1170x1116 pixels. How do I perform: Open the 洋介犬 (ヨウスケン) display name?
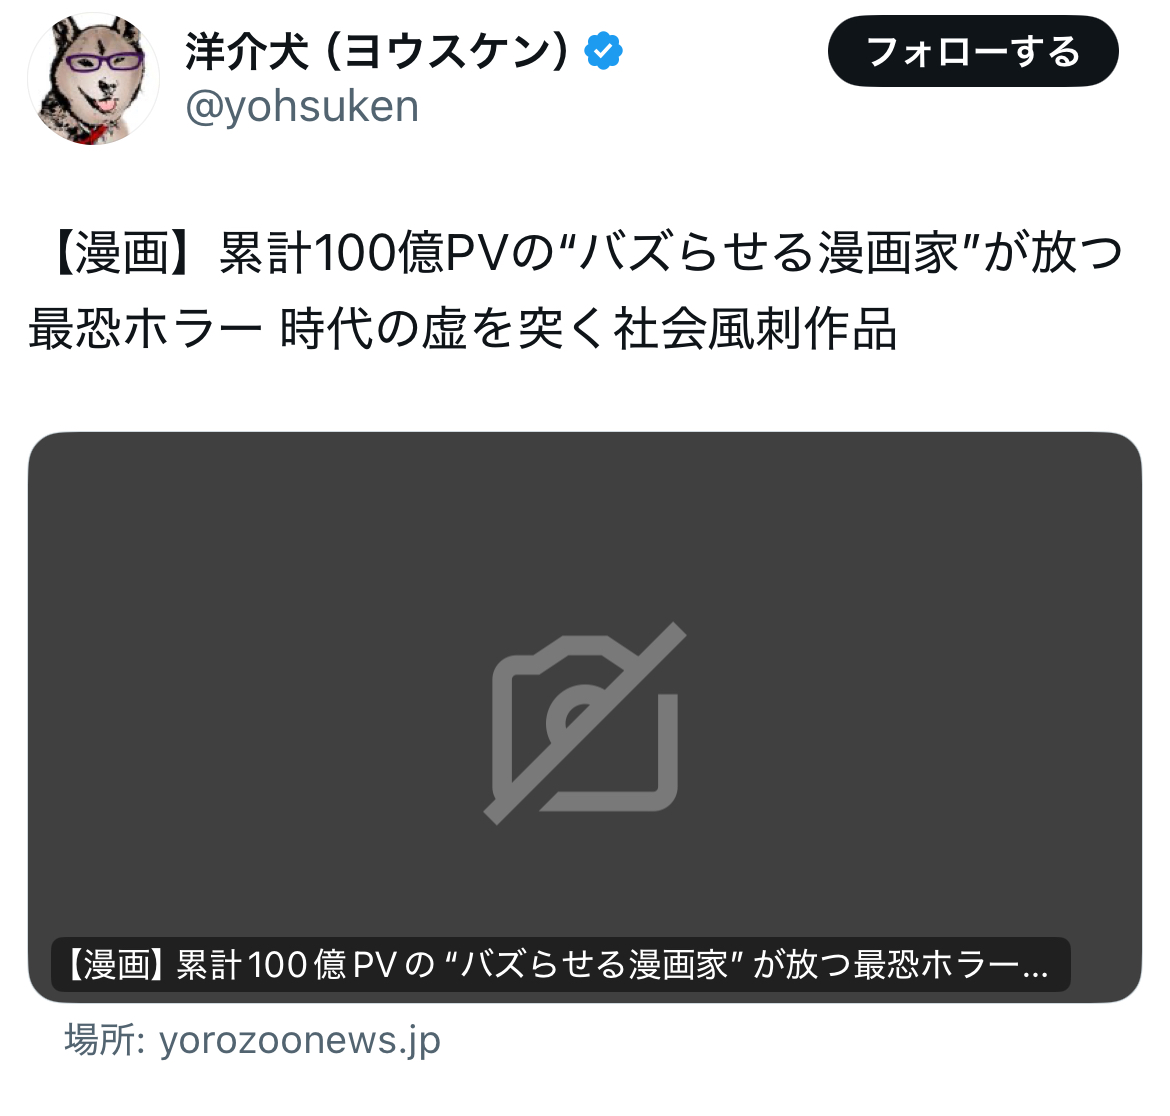[377, 51]
